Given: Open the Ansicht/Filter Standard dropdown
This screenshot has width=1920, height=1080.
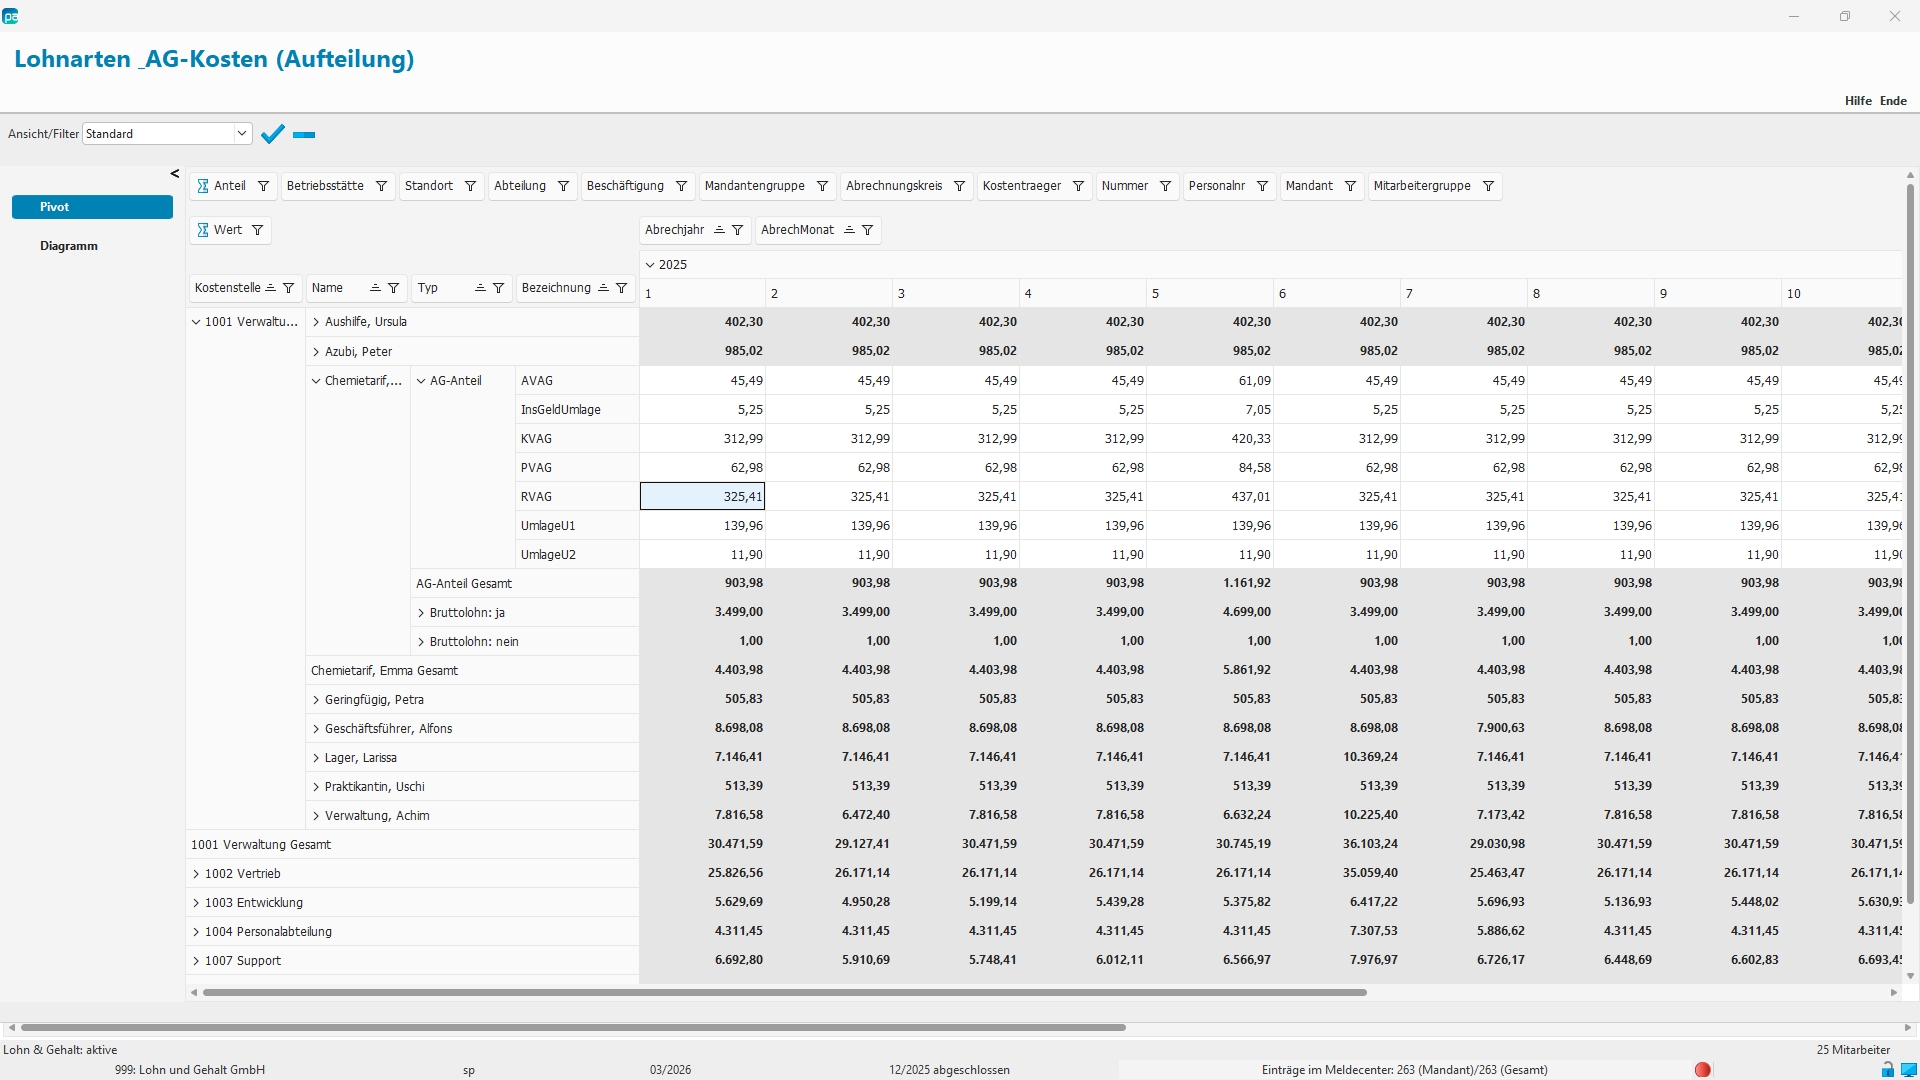Looking at the screenshot, I should tap(241, 134).
